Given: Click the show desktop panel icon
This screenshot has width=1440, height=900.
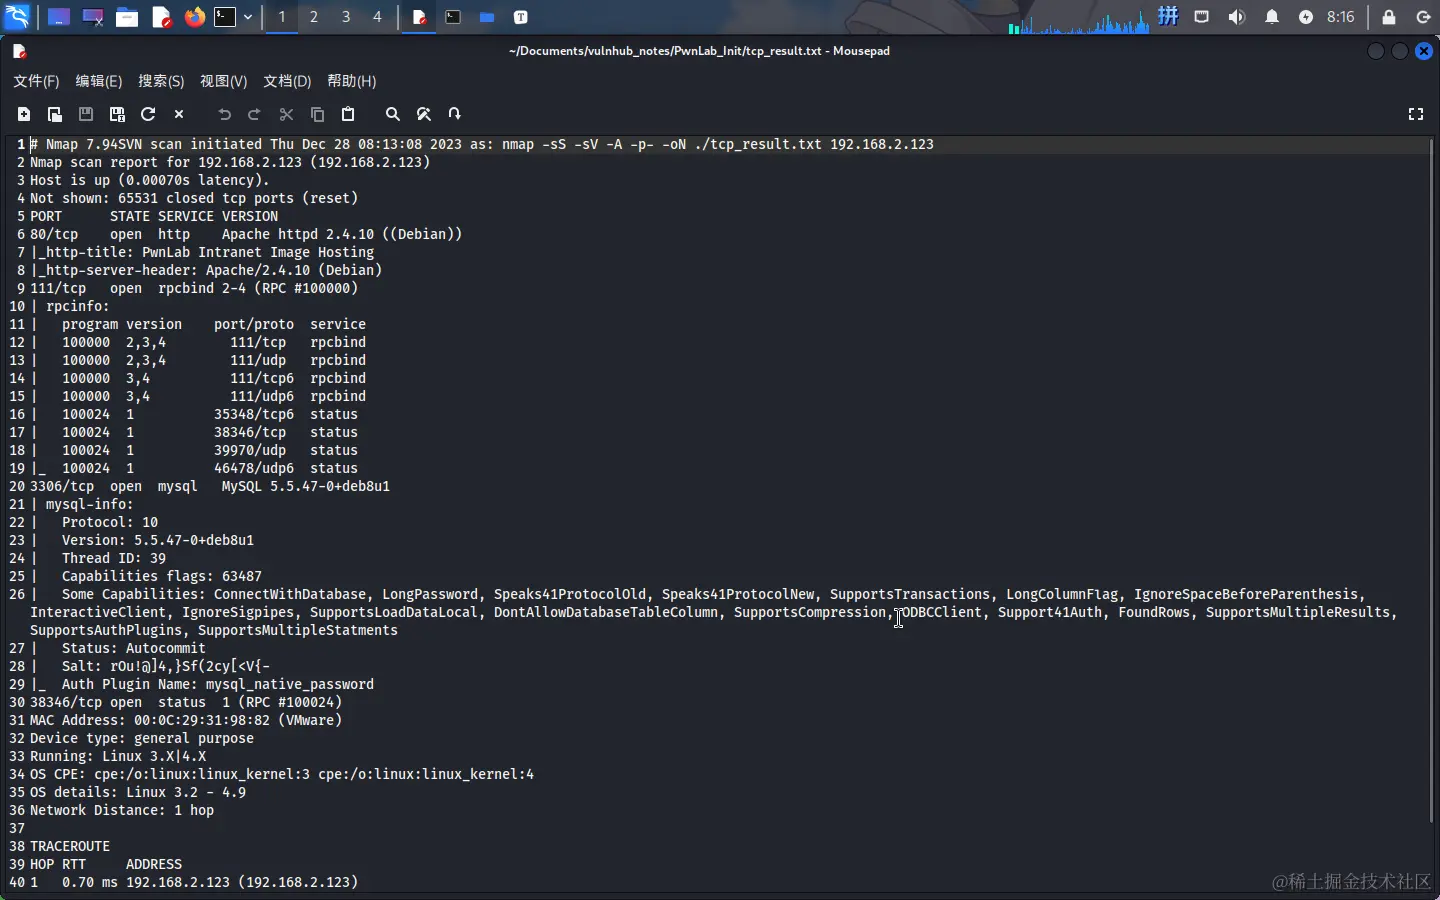Looking at the screenshot, I should pos(59,17).
